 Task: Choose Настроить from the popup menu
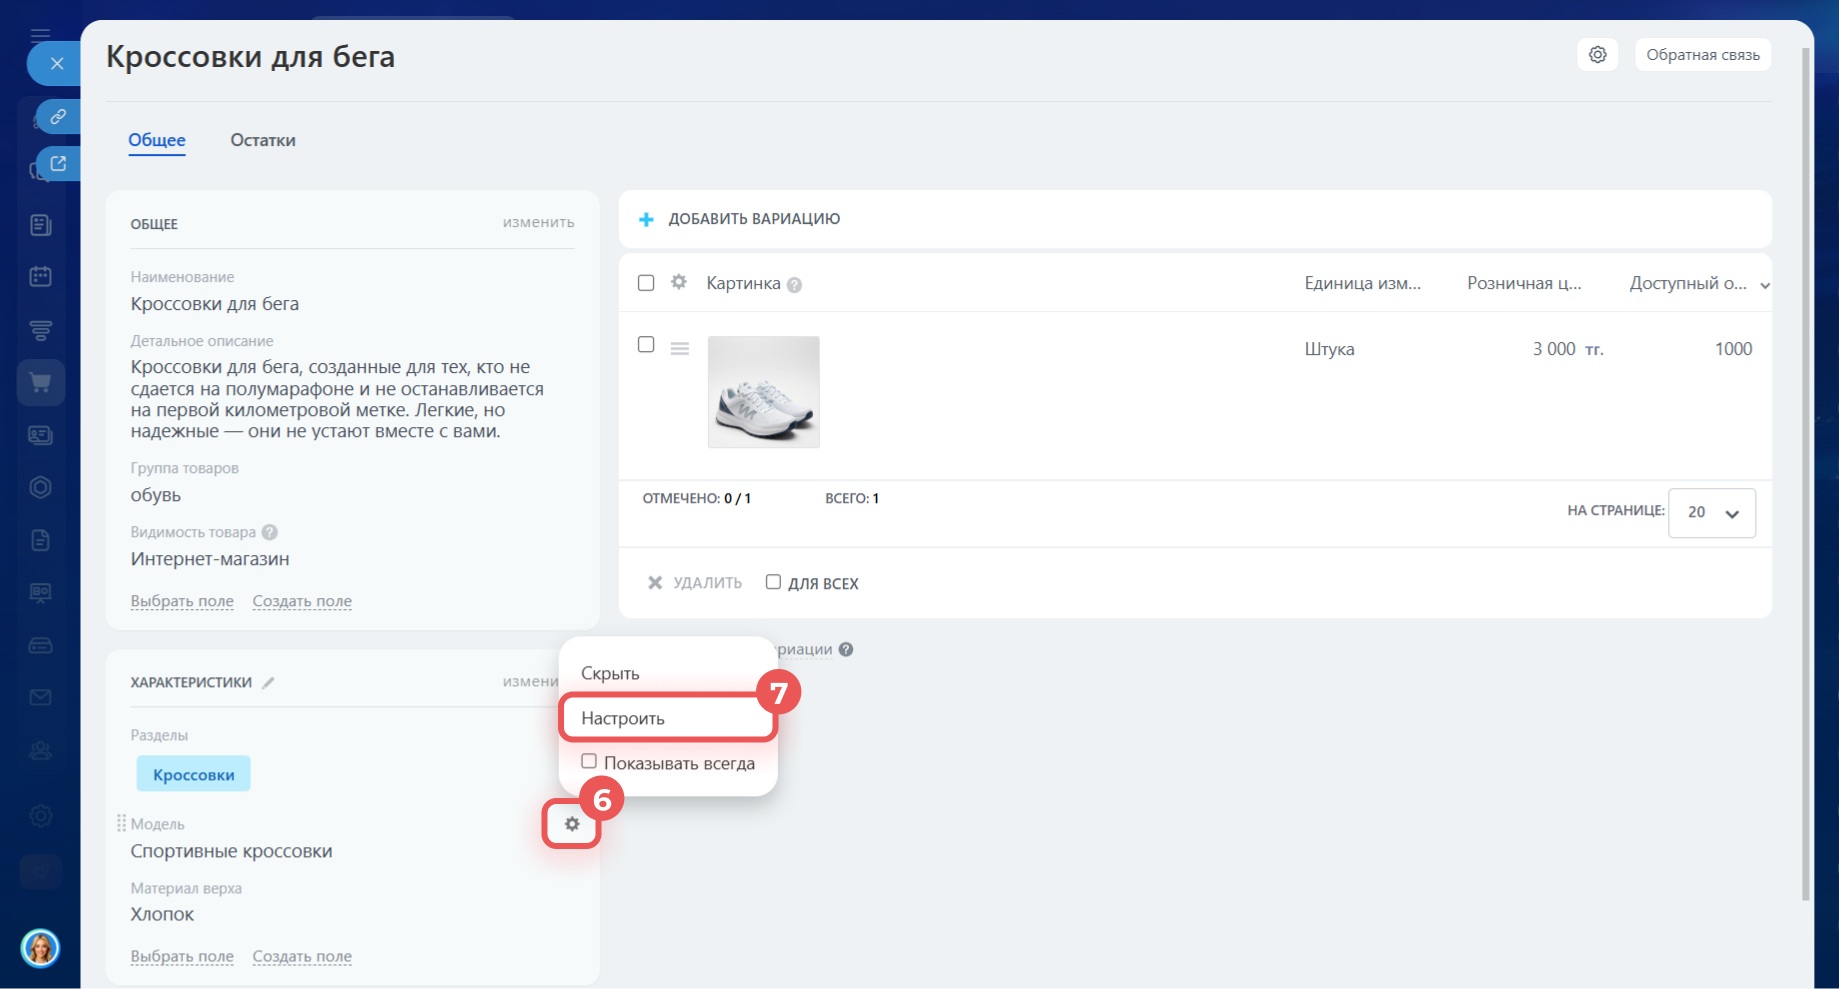tap(623, 718)
